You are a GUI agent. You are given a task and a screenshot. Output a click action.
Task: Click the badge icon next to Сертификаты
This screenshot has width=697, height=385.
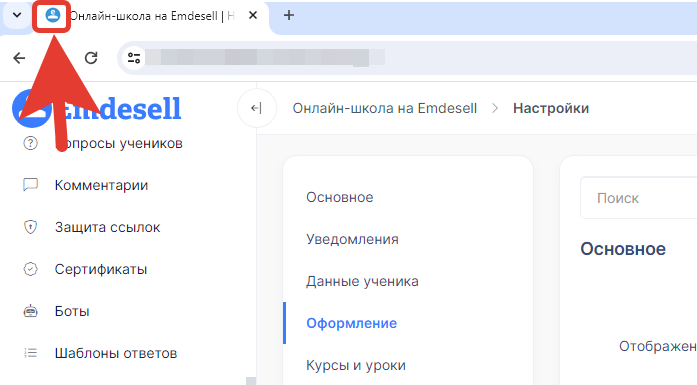tap(30, 269)
